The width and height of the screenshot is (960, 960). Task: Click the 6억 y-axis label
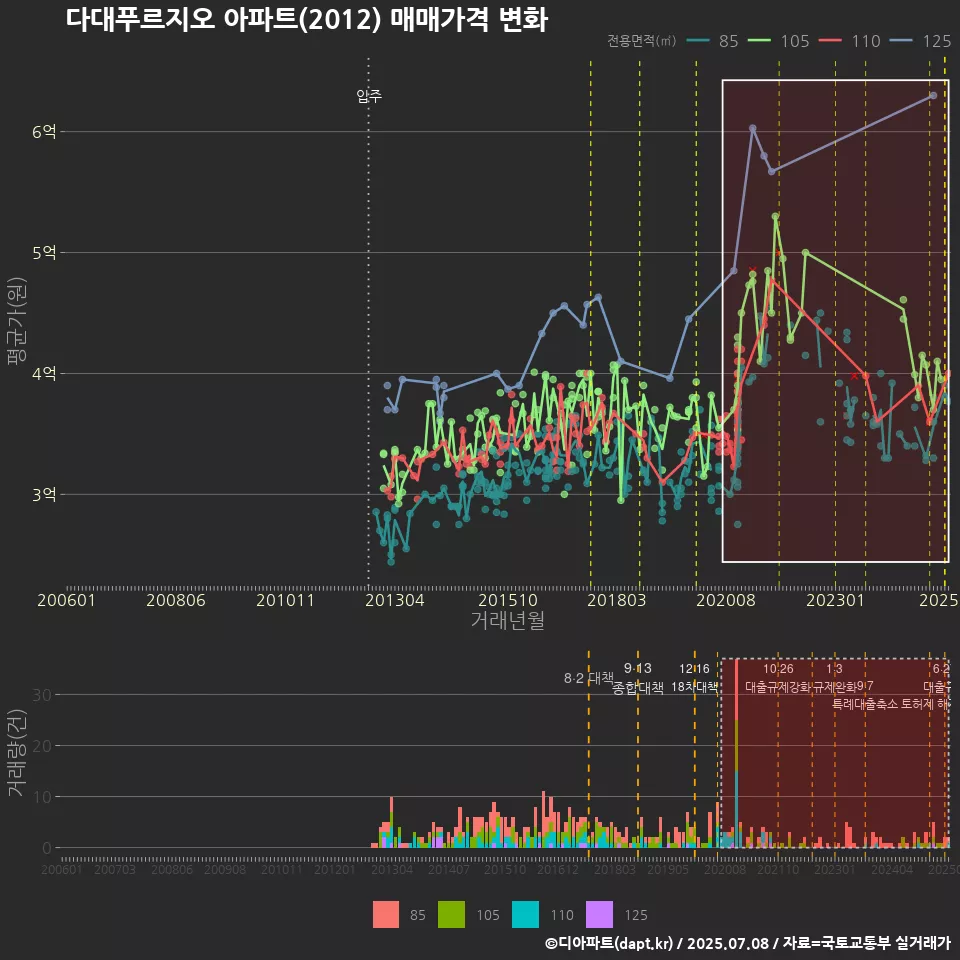(x=44, y=131)
